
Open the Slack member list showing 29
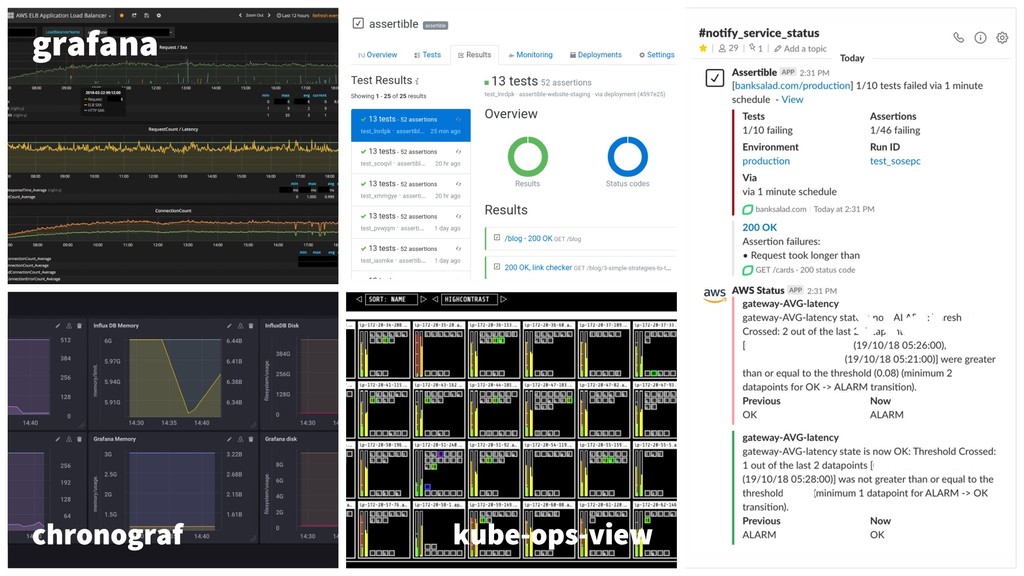(x=728, y=48)
